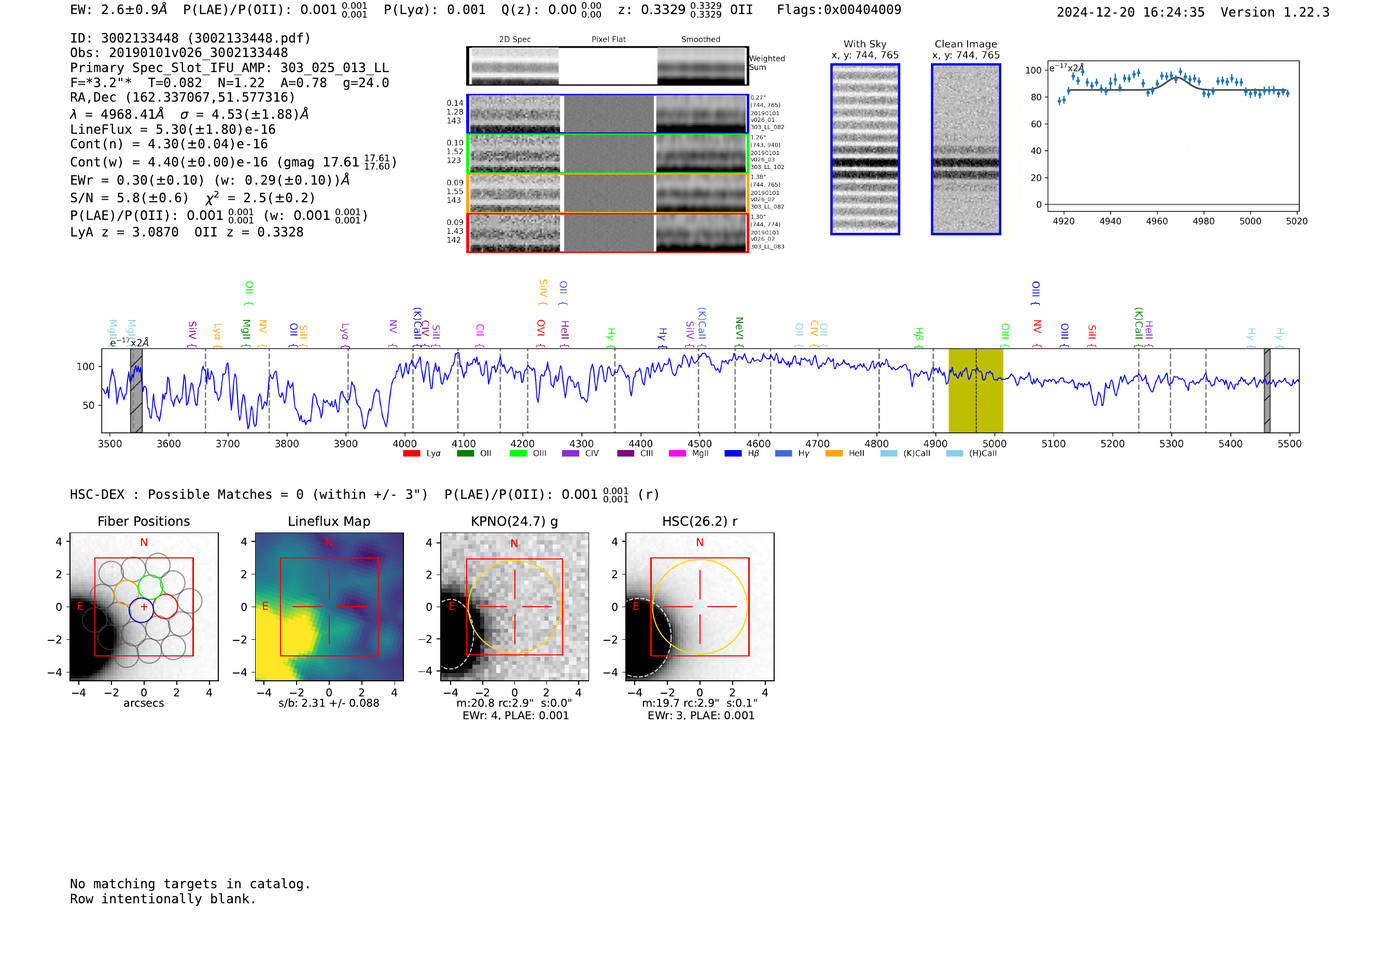
Task: Click the blue Hβ legend swatch
Action: tap(733, 454)
